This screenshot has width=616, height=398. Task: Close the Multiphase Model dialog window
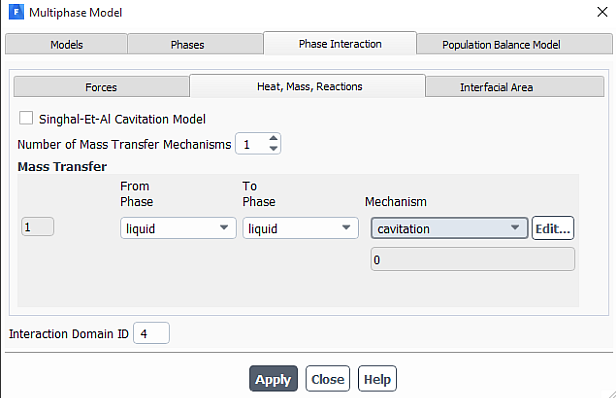coord(602,12)
